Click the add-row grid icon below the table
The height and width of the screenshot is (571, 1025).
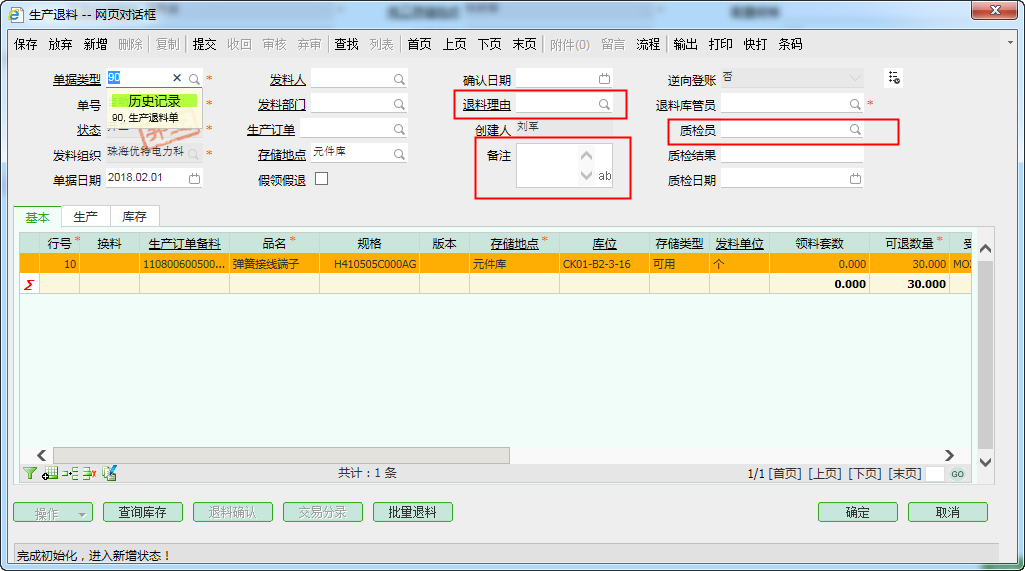(x=50, y=473)
